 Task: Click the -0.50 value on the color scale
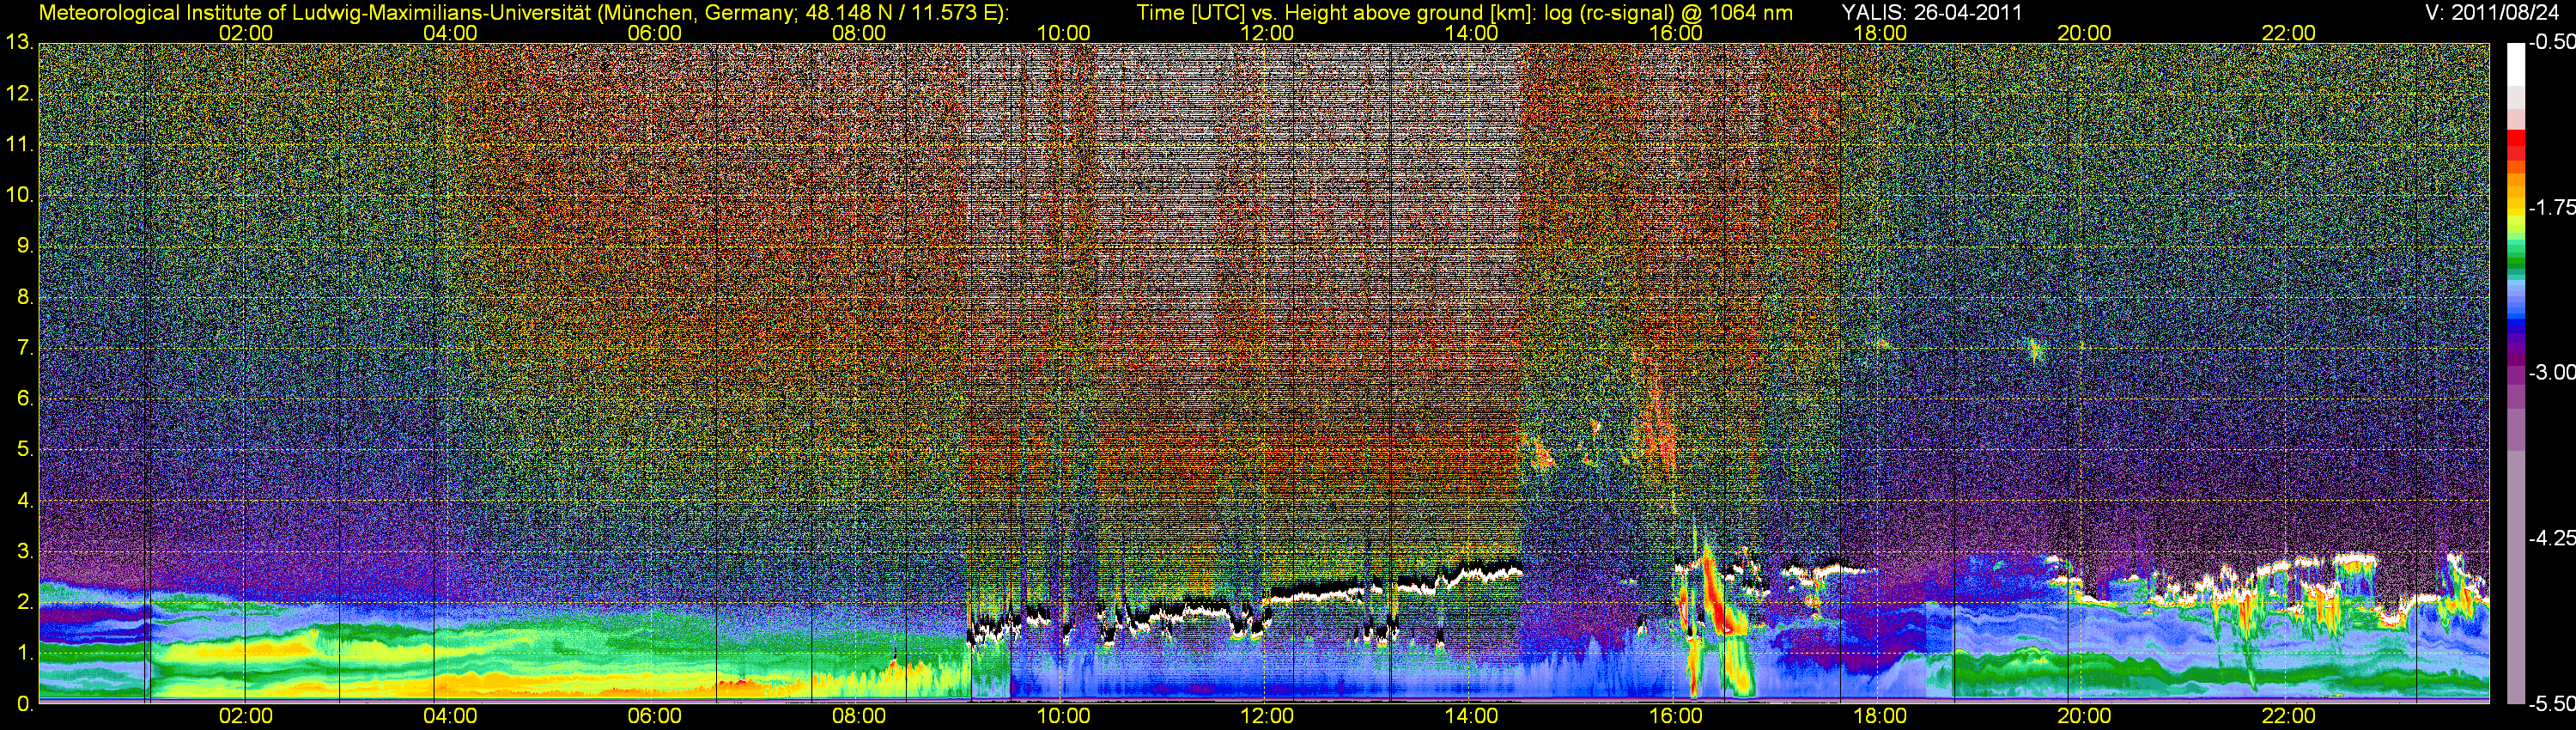click(2551, 42)
